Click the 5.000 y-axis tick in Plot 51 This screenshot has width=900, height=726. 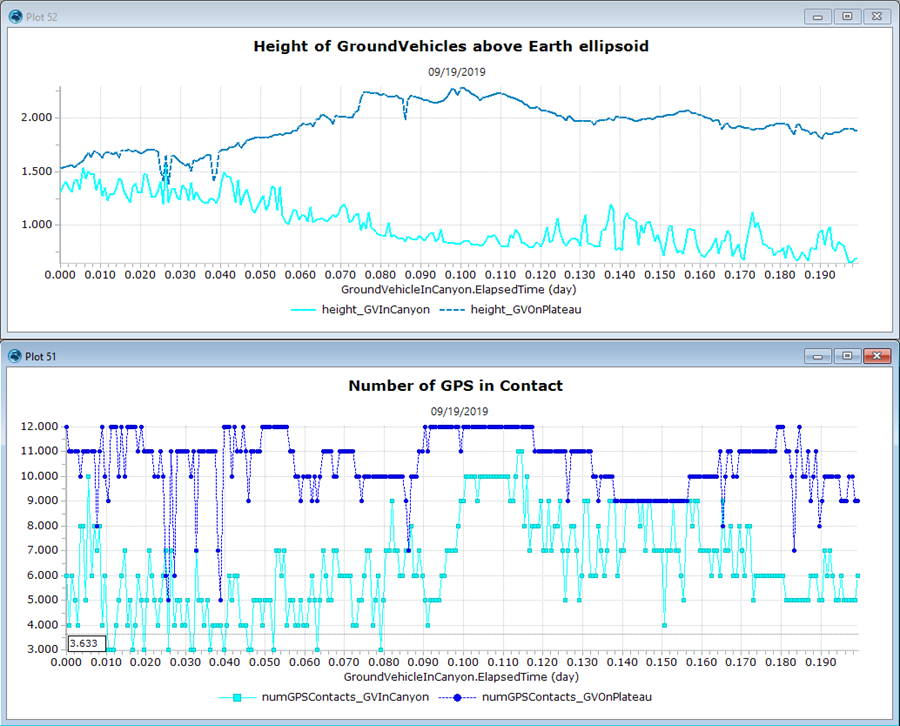[42, 600]
